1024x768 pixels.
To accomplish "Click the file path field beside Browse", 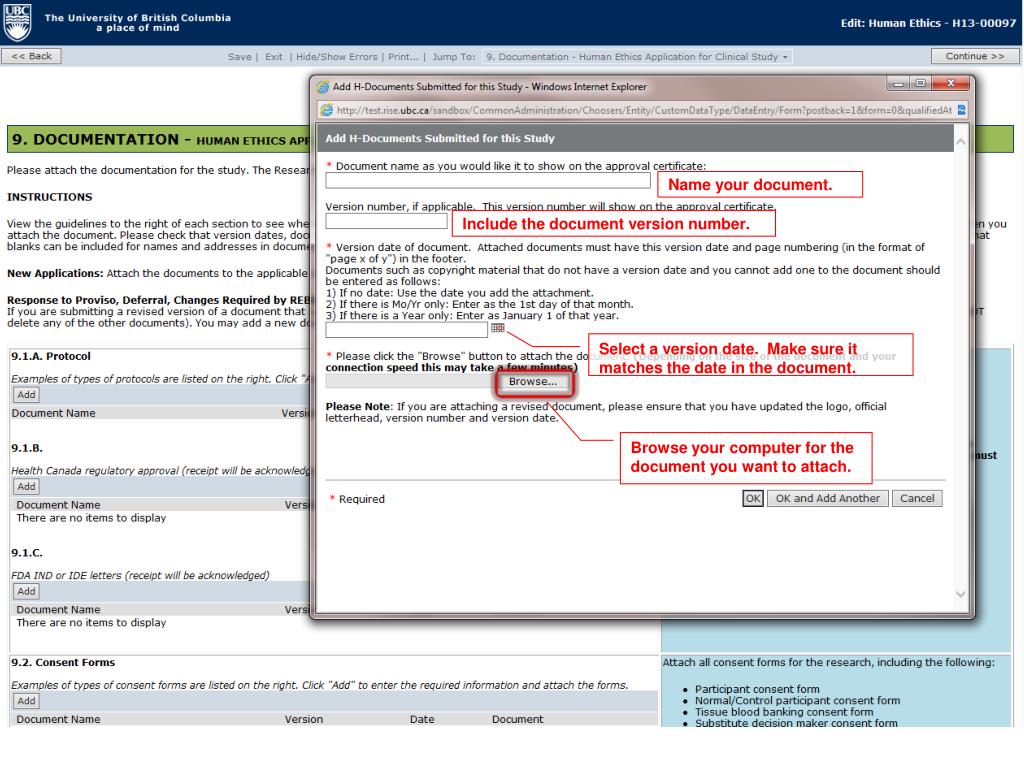I will tap(410, 381).
